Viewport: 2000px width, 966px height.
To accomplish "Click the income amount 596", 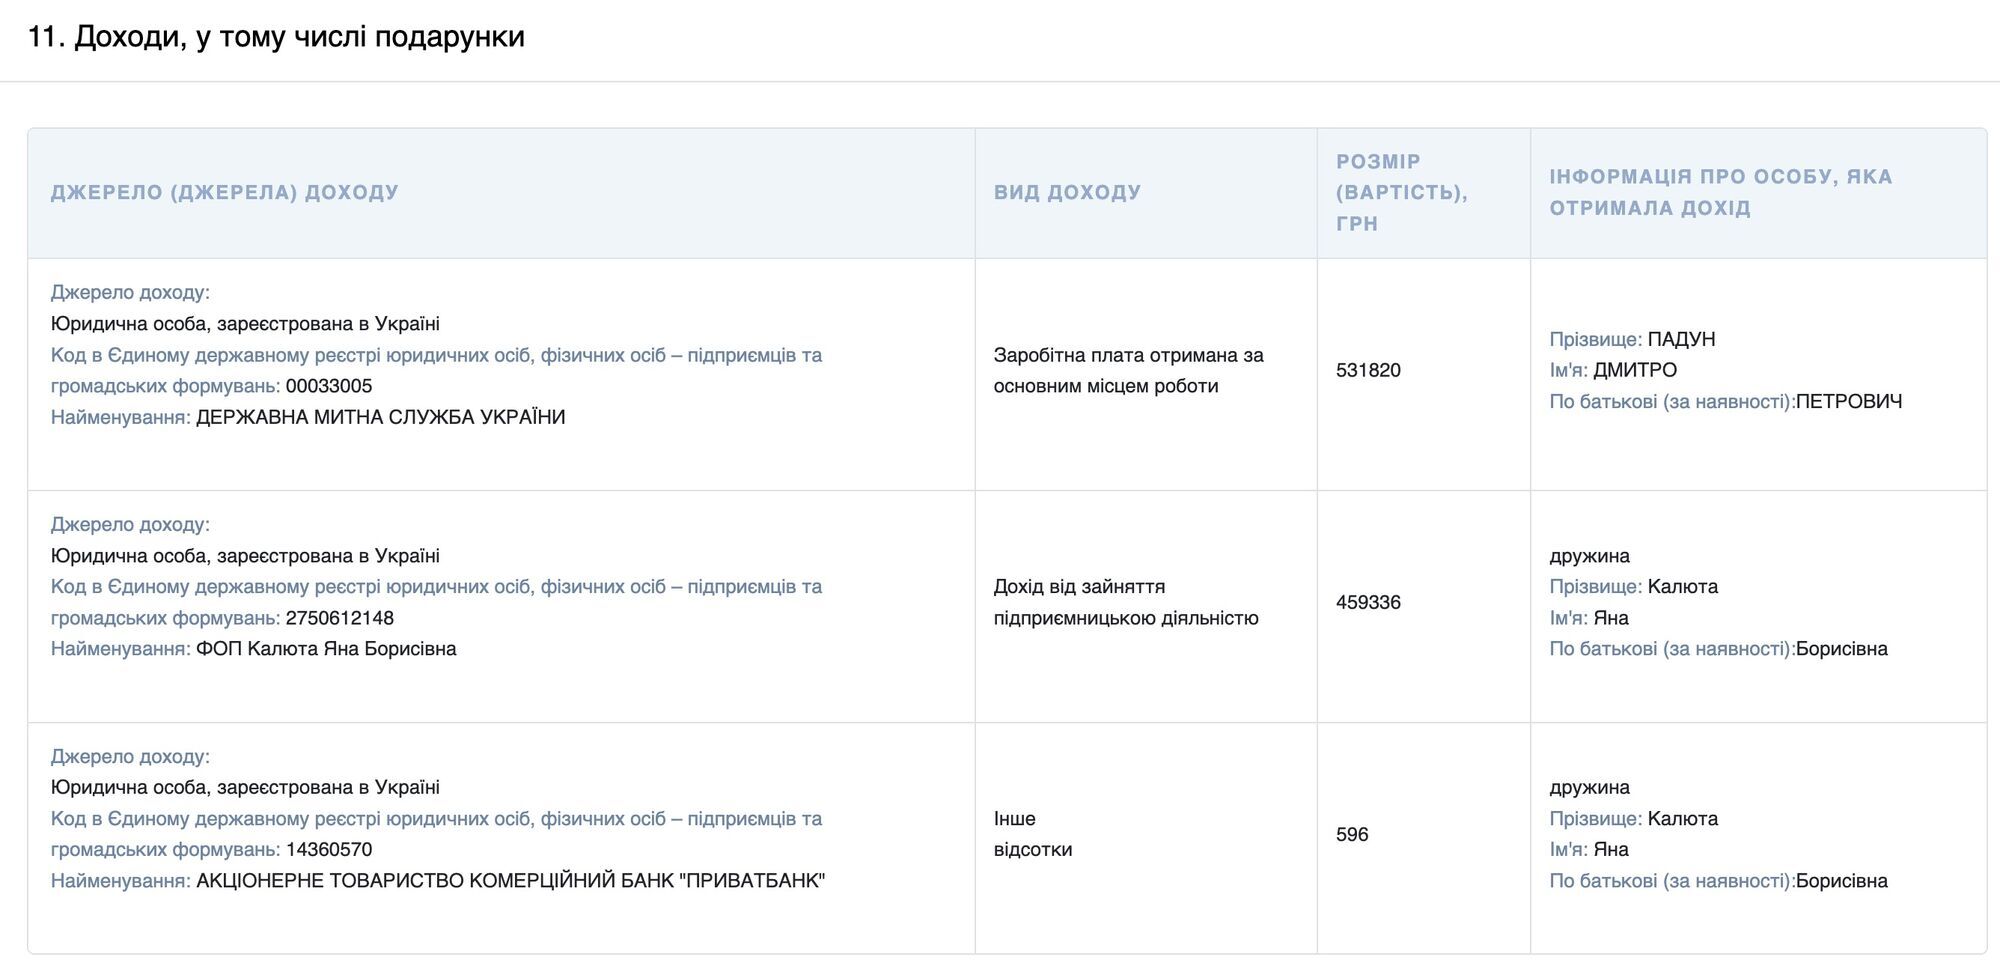I will click(x=1352, y=834).
